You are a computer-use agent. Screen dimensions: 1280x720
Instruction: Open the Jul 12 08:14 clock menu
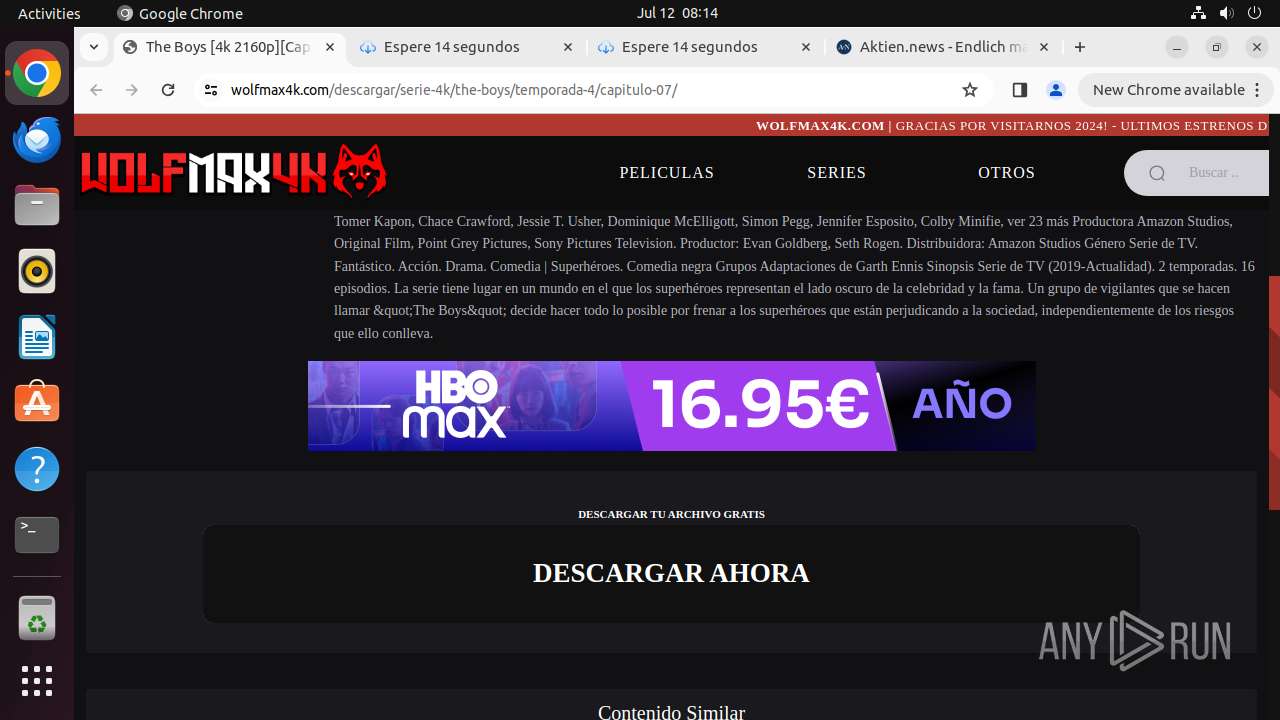[677, 13]
